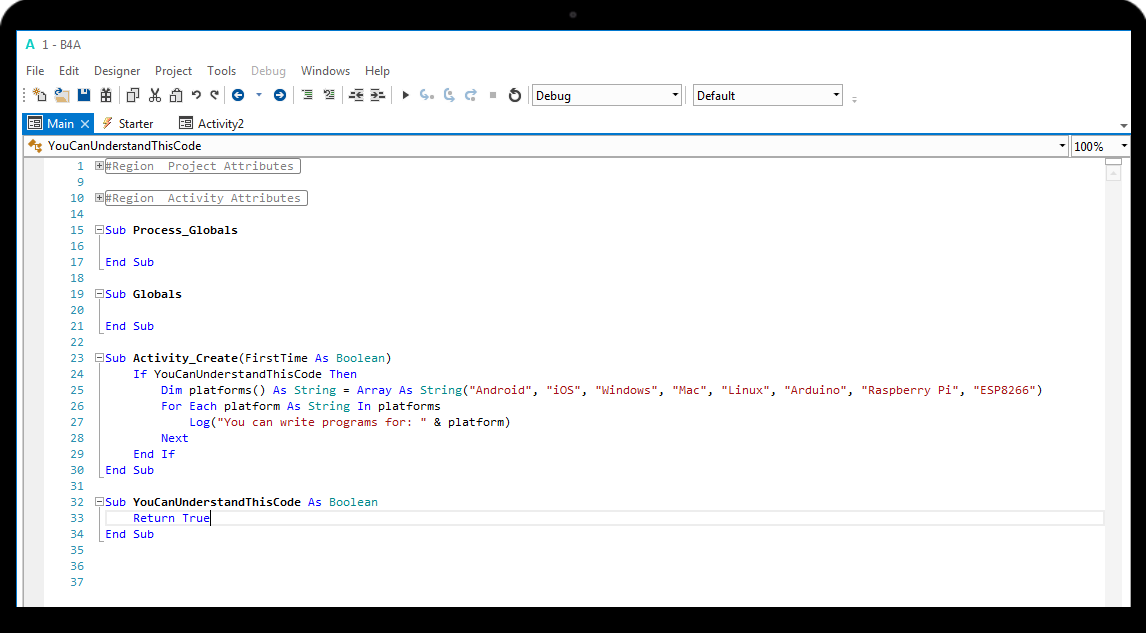Click the Cut scissors icon
The image size is (1146, 633).
[x=155, y=95]
